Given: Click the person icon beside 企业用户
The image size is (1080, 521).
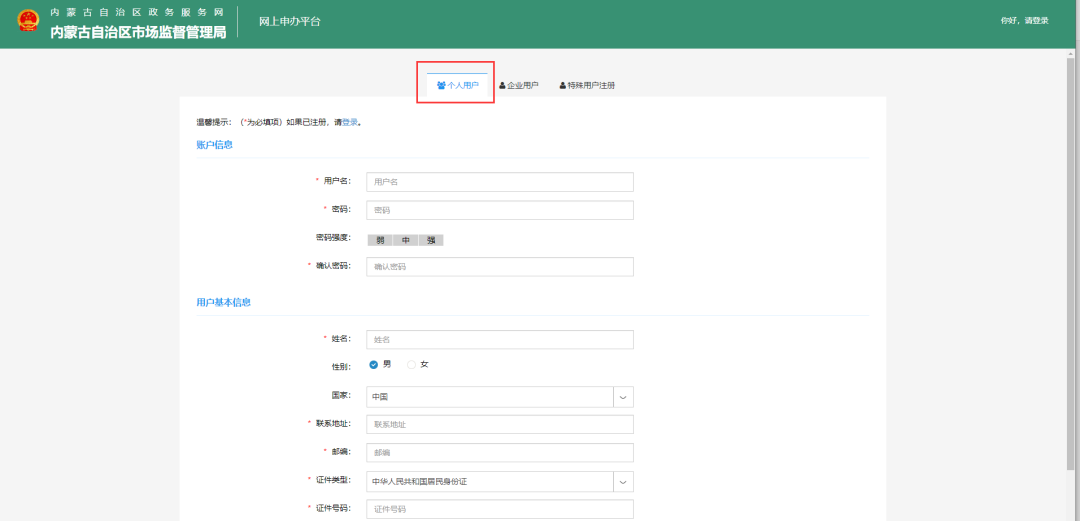Looking at the screenshot, I should [x=502, y=85].
